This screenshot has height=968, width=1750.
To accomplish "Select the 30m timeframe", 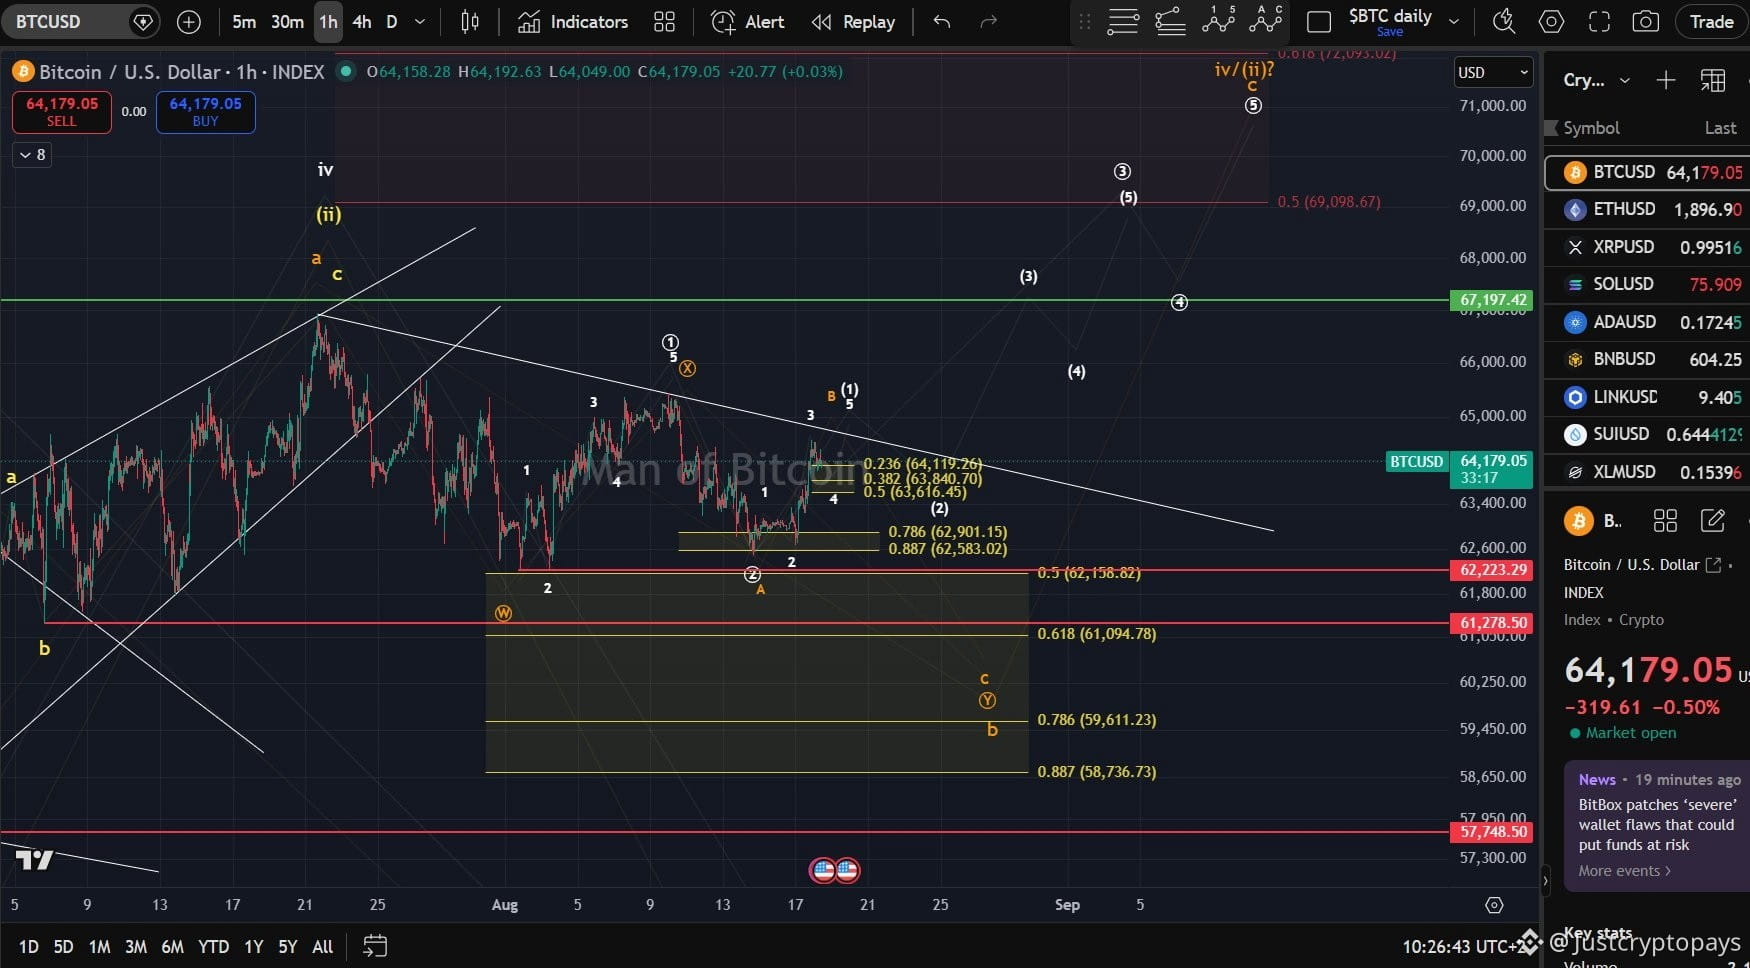I will point(287,21).
